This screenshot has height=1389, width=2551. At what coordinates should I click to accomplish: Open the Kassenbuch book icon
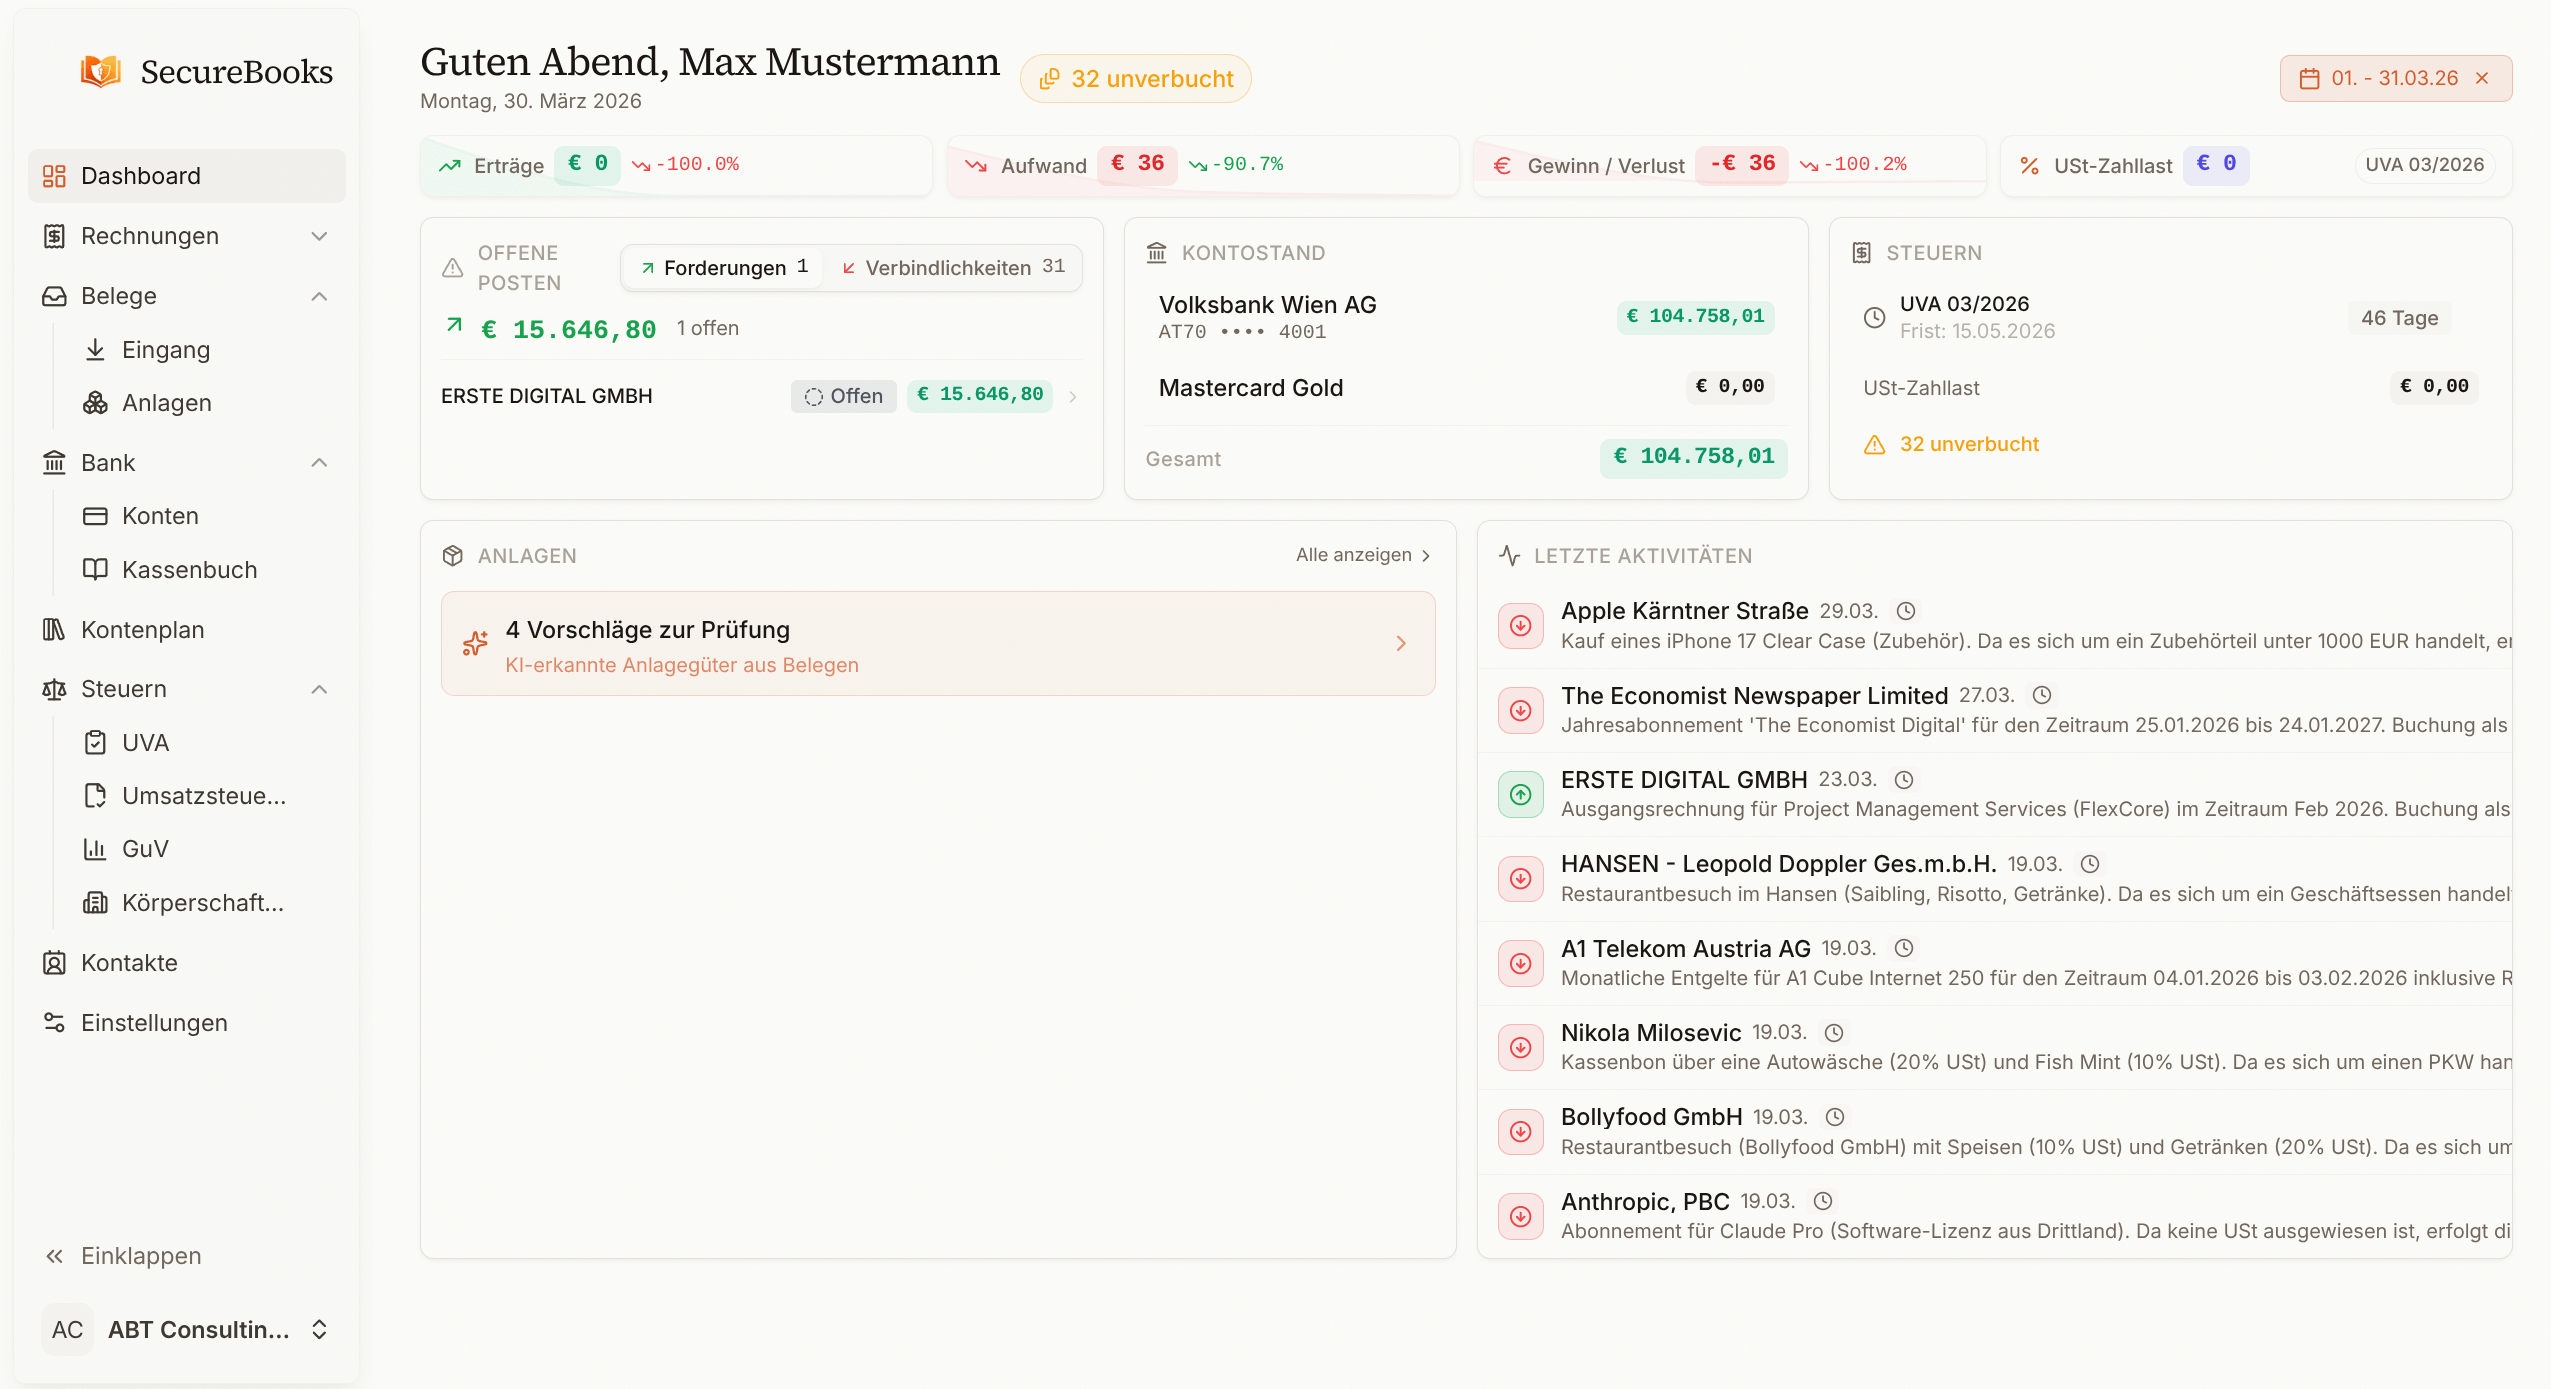(x=95, y=569)
